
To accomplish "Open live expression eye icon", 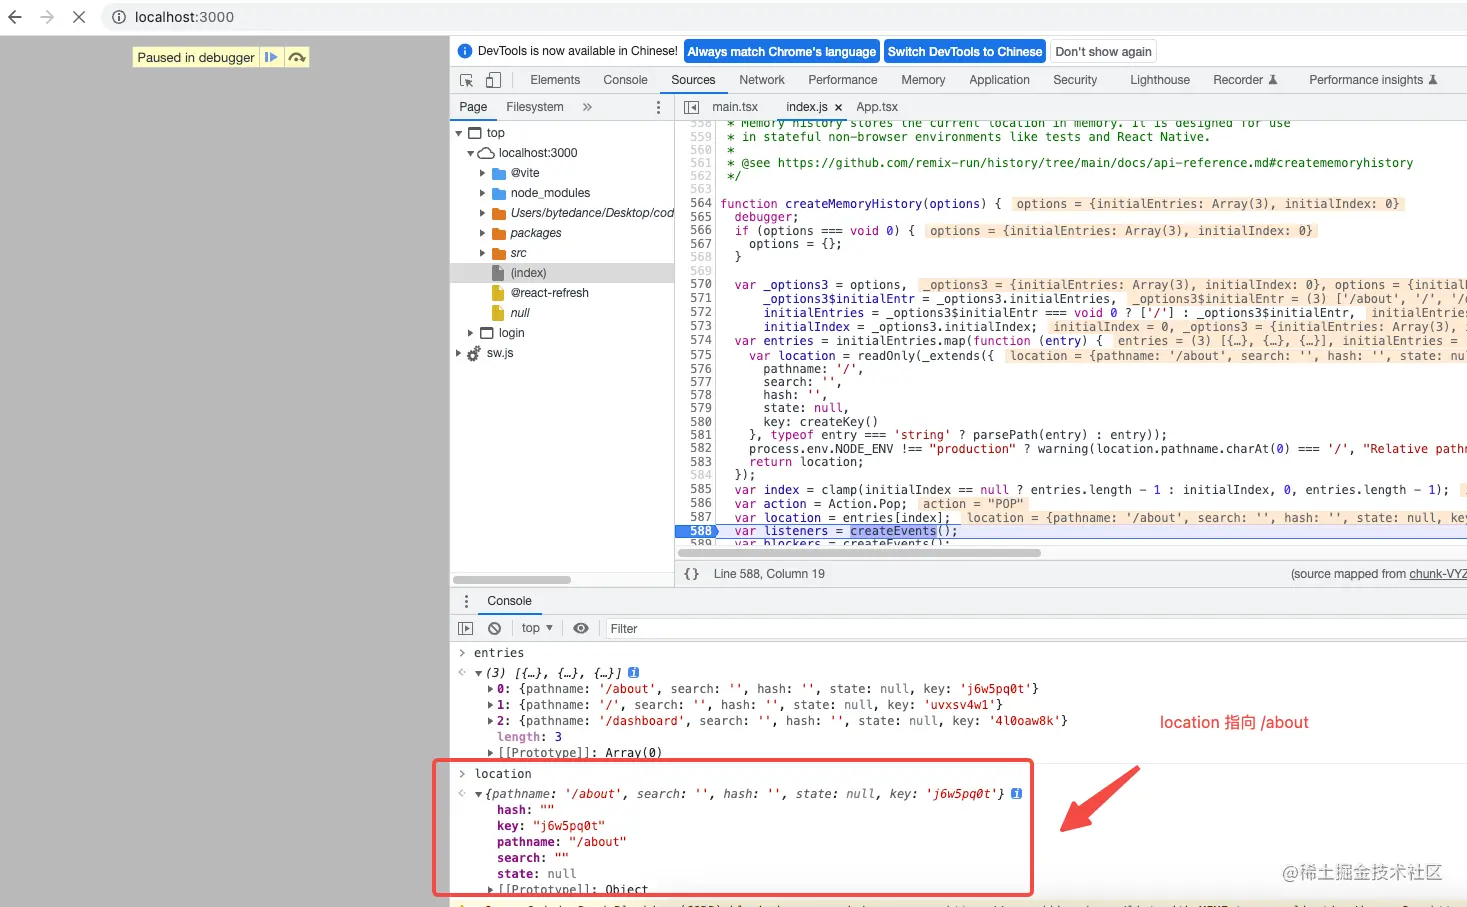I will (581, 629).
